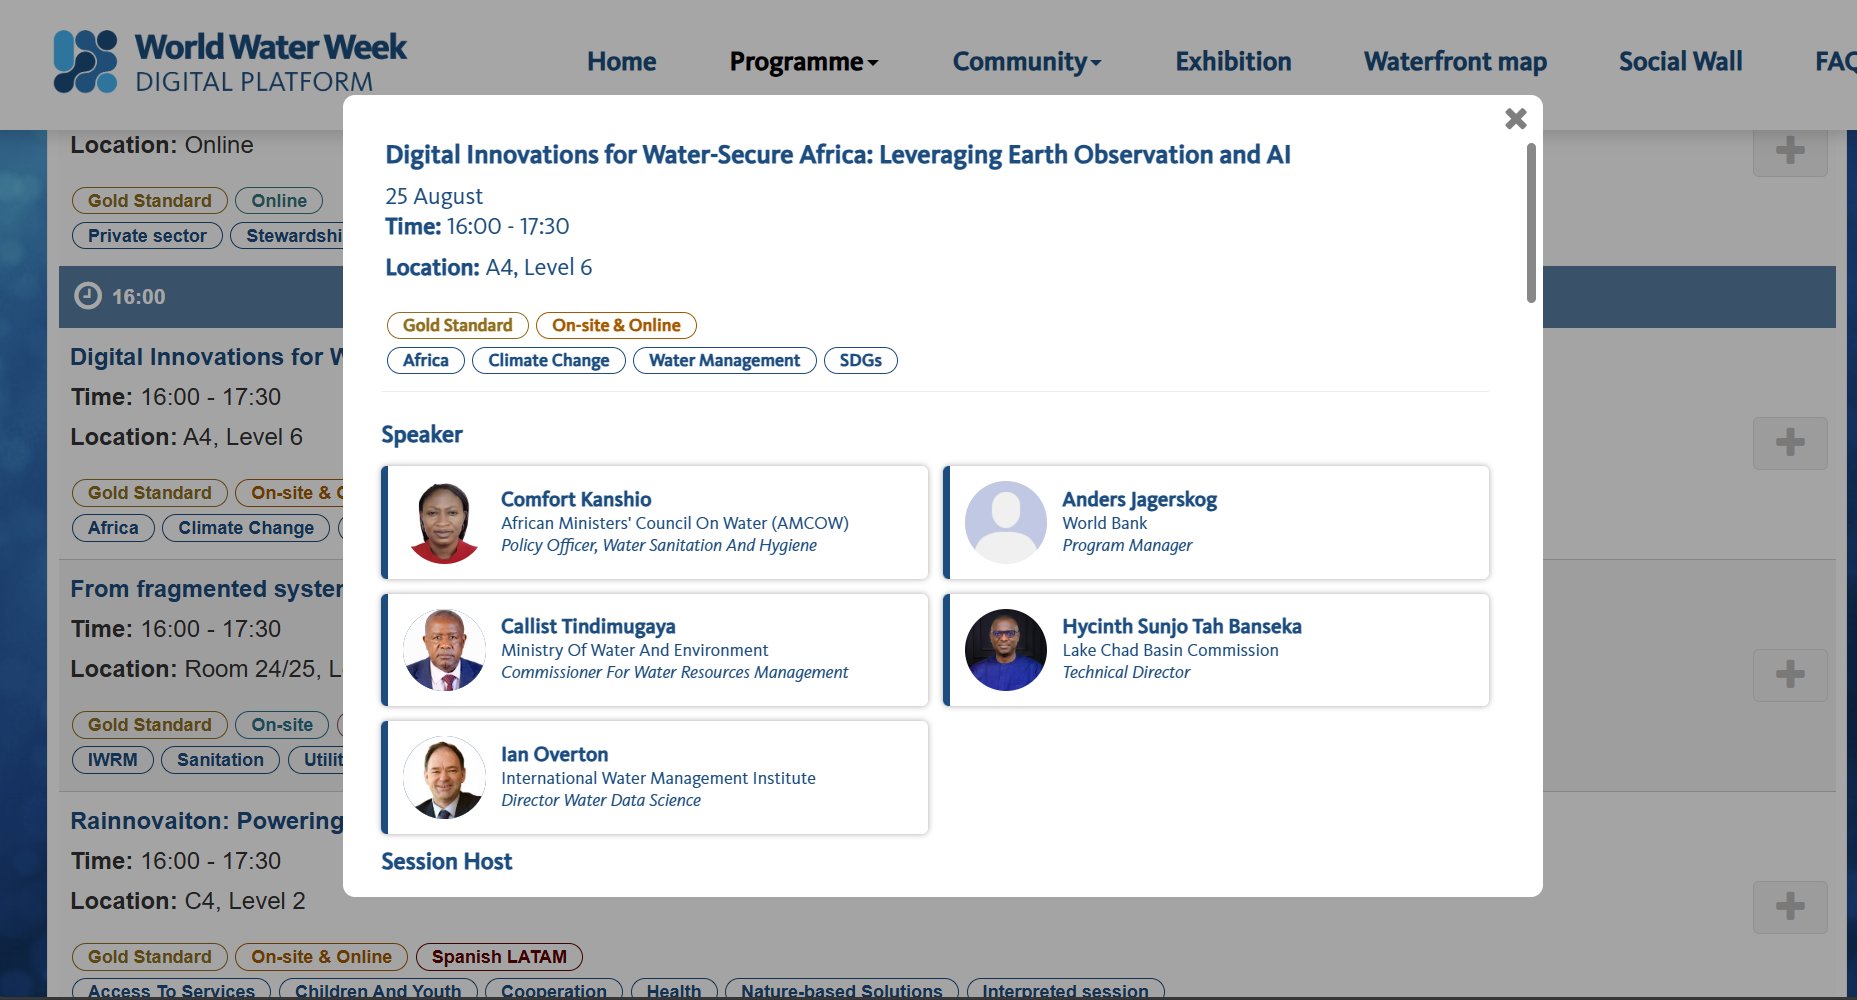Click Hycinth Sunjo Tah Banseka's photo
The image size is (1857, 1000).
click(x=1005, y=650)
